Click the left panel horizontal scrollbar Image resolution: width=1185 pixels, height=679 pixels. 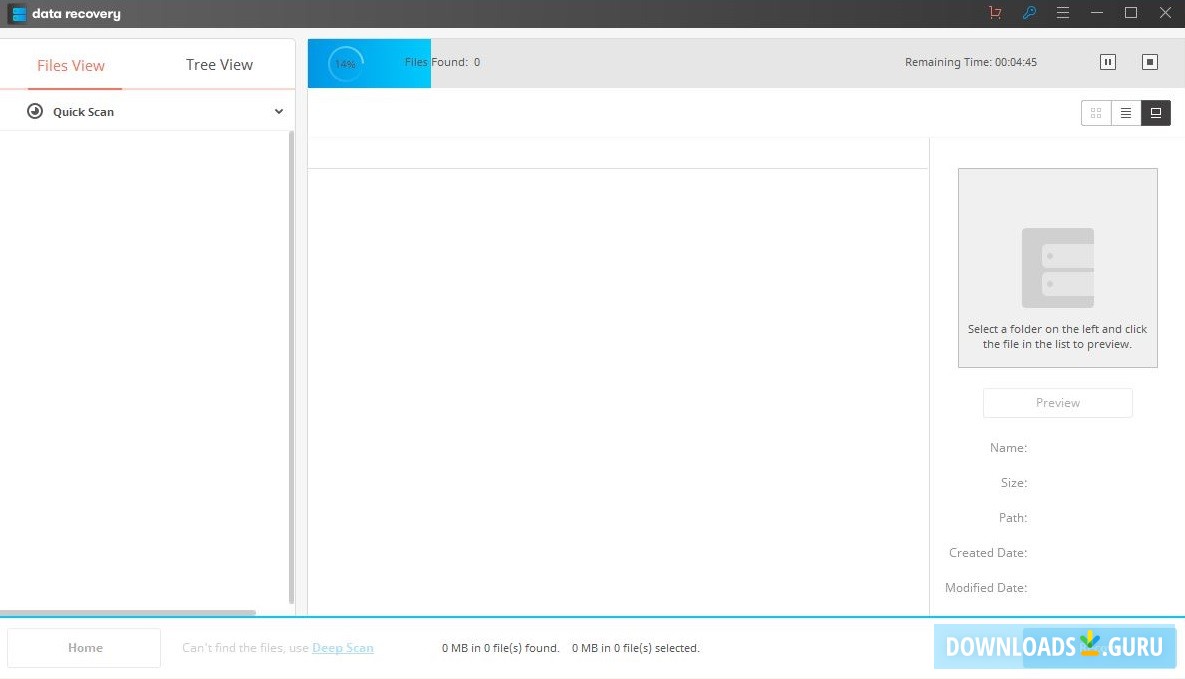click(128, 612)
